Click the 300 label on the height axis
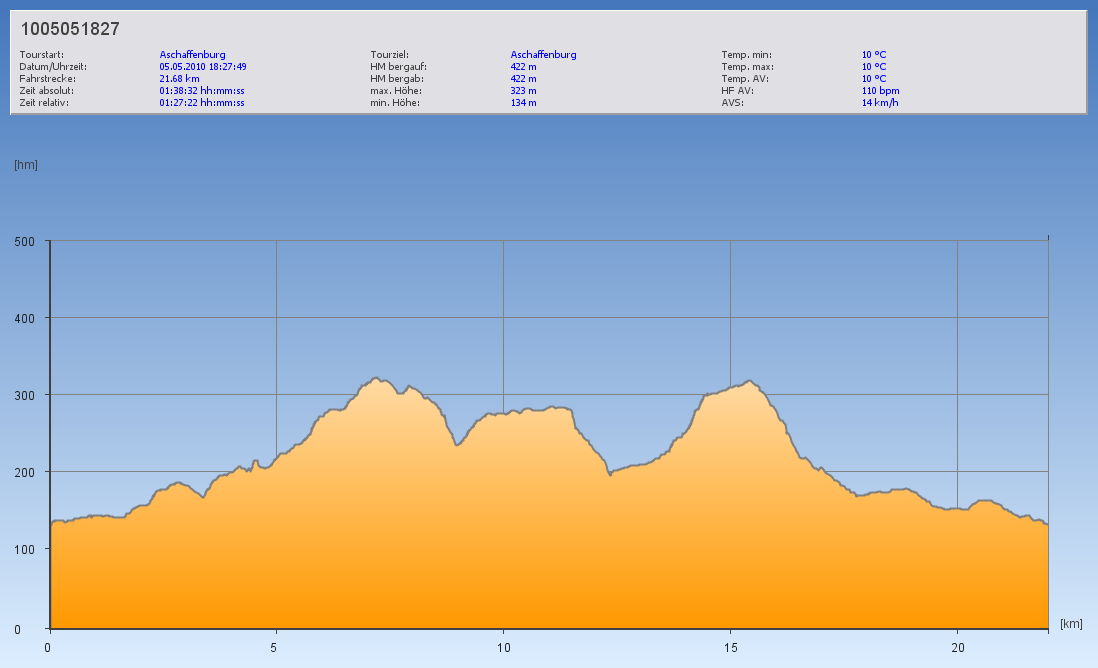Screen dimensions: 1098x668 coord(25,395)
